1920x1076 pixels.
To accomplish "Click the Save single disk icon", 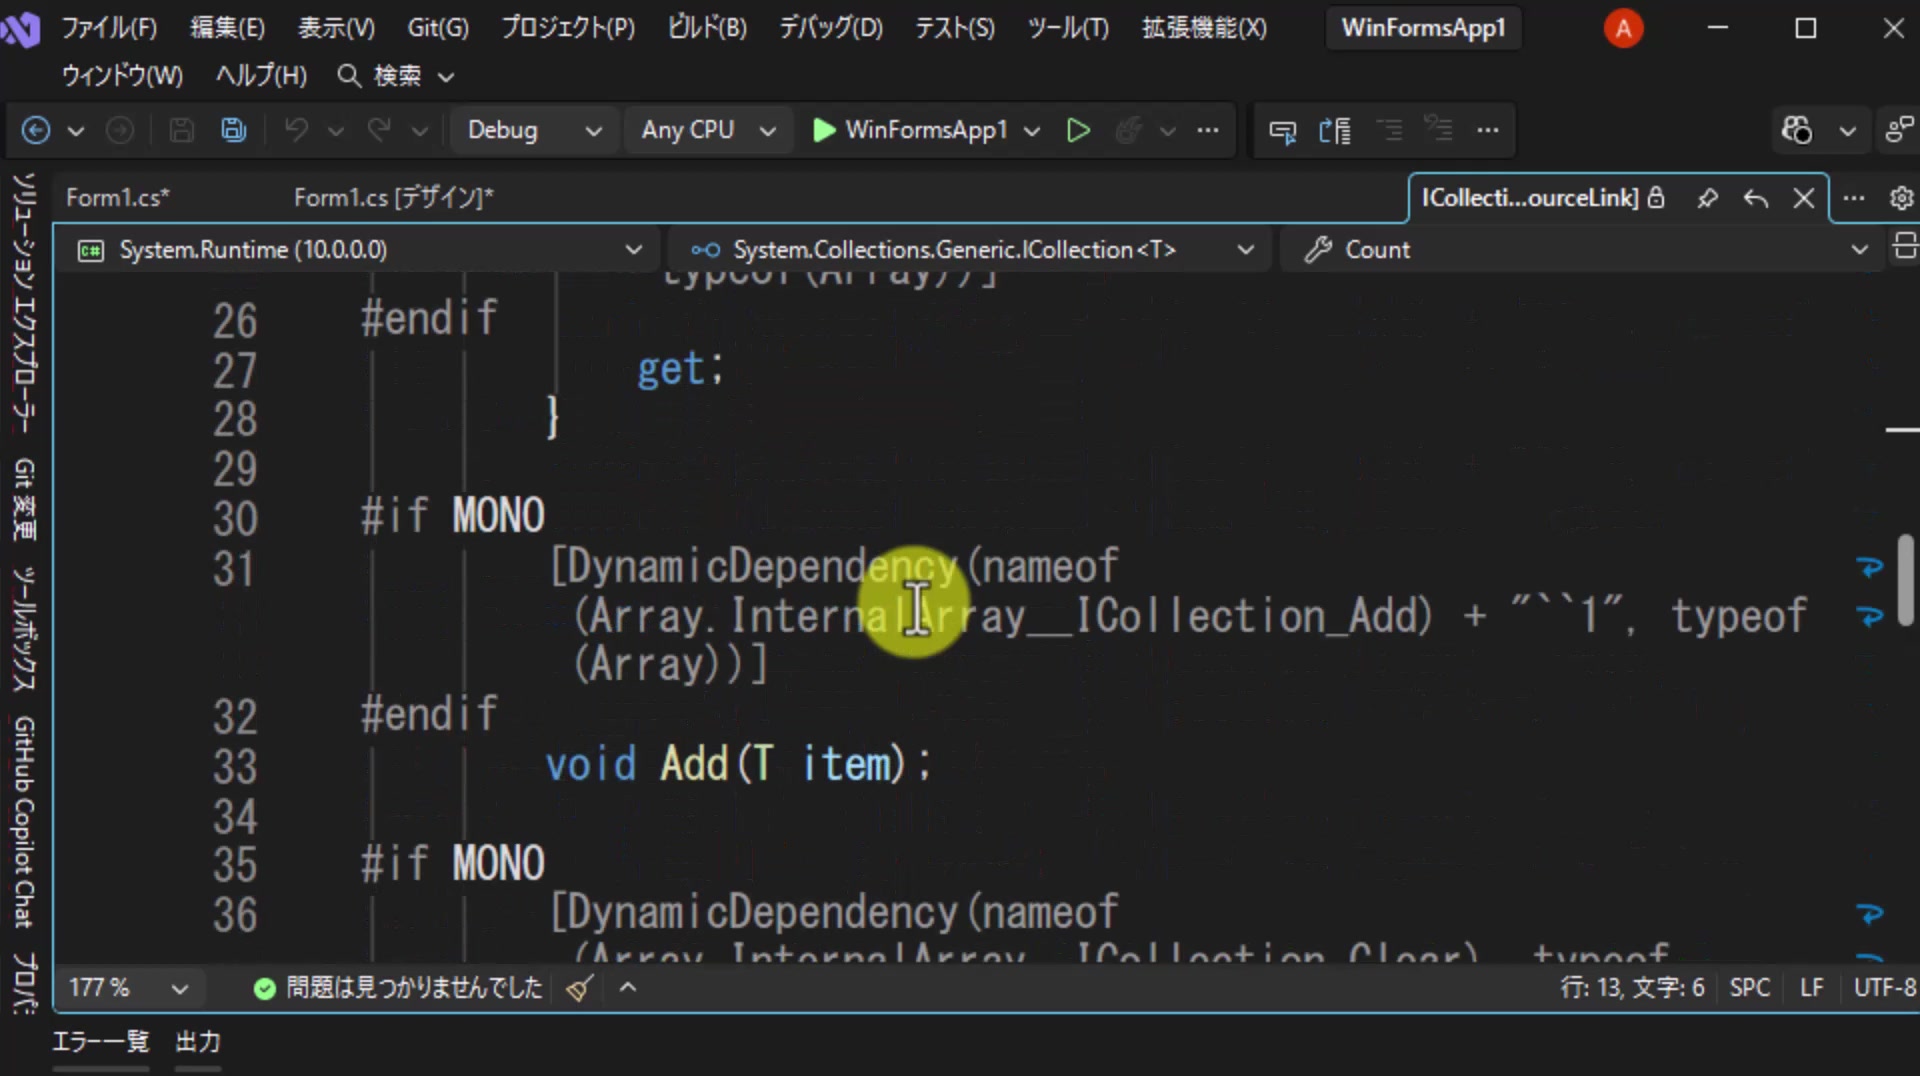I will [181, 130].
